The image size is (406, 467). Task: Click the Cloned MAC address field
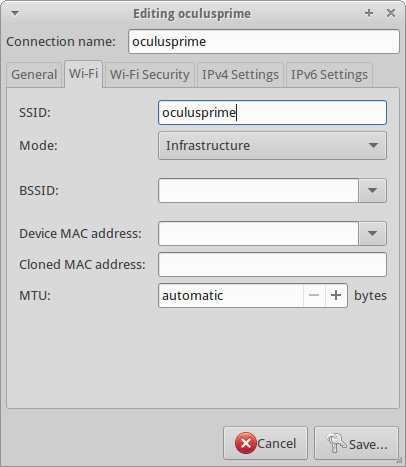pos(272,265)
